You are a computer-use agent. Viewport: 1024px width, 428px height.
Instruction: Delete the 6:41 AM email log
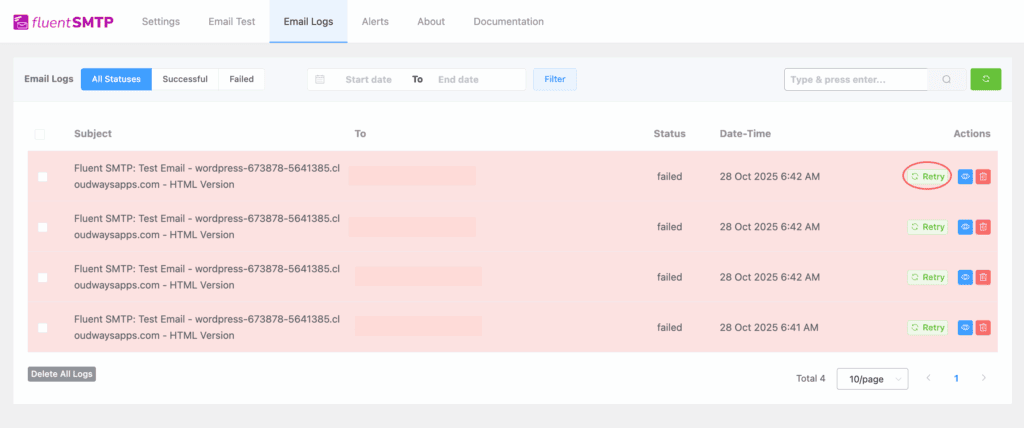pos(983,327)
